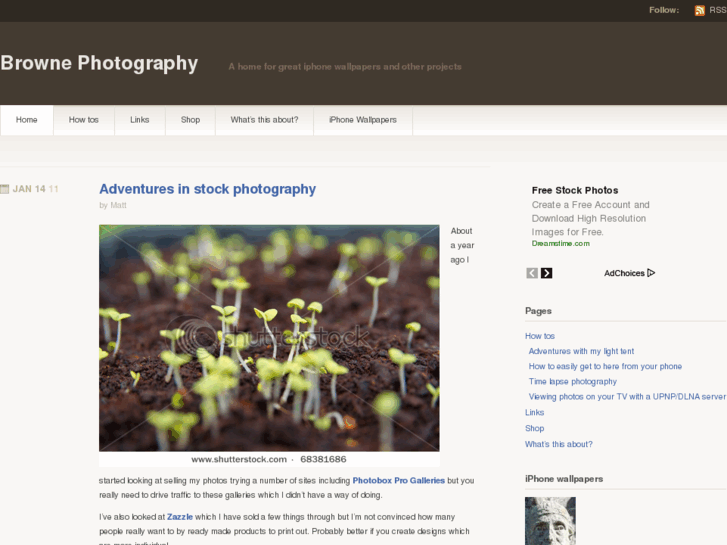
Task: Click the Photobox Pro Galleries link
Action: point(398,481)
